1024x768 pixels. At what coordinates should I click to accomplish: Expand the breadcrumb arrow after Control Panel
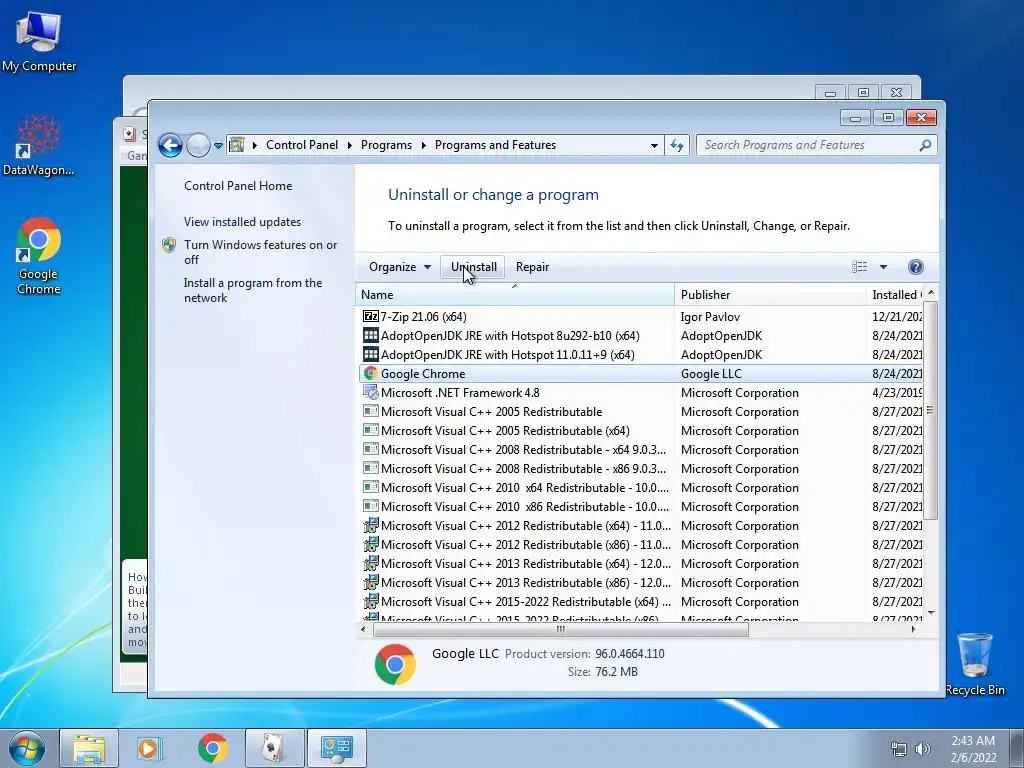349,145
